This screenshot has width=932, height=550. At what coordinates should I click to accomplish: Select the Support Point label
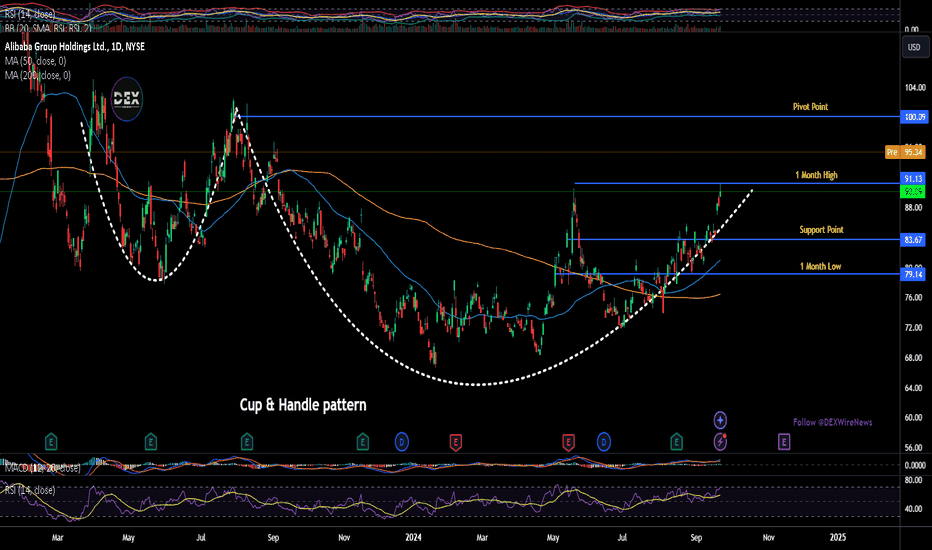[x=821, y=230]
